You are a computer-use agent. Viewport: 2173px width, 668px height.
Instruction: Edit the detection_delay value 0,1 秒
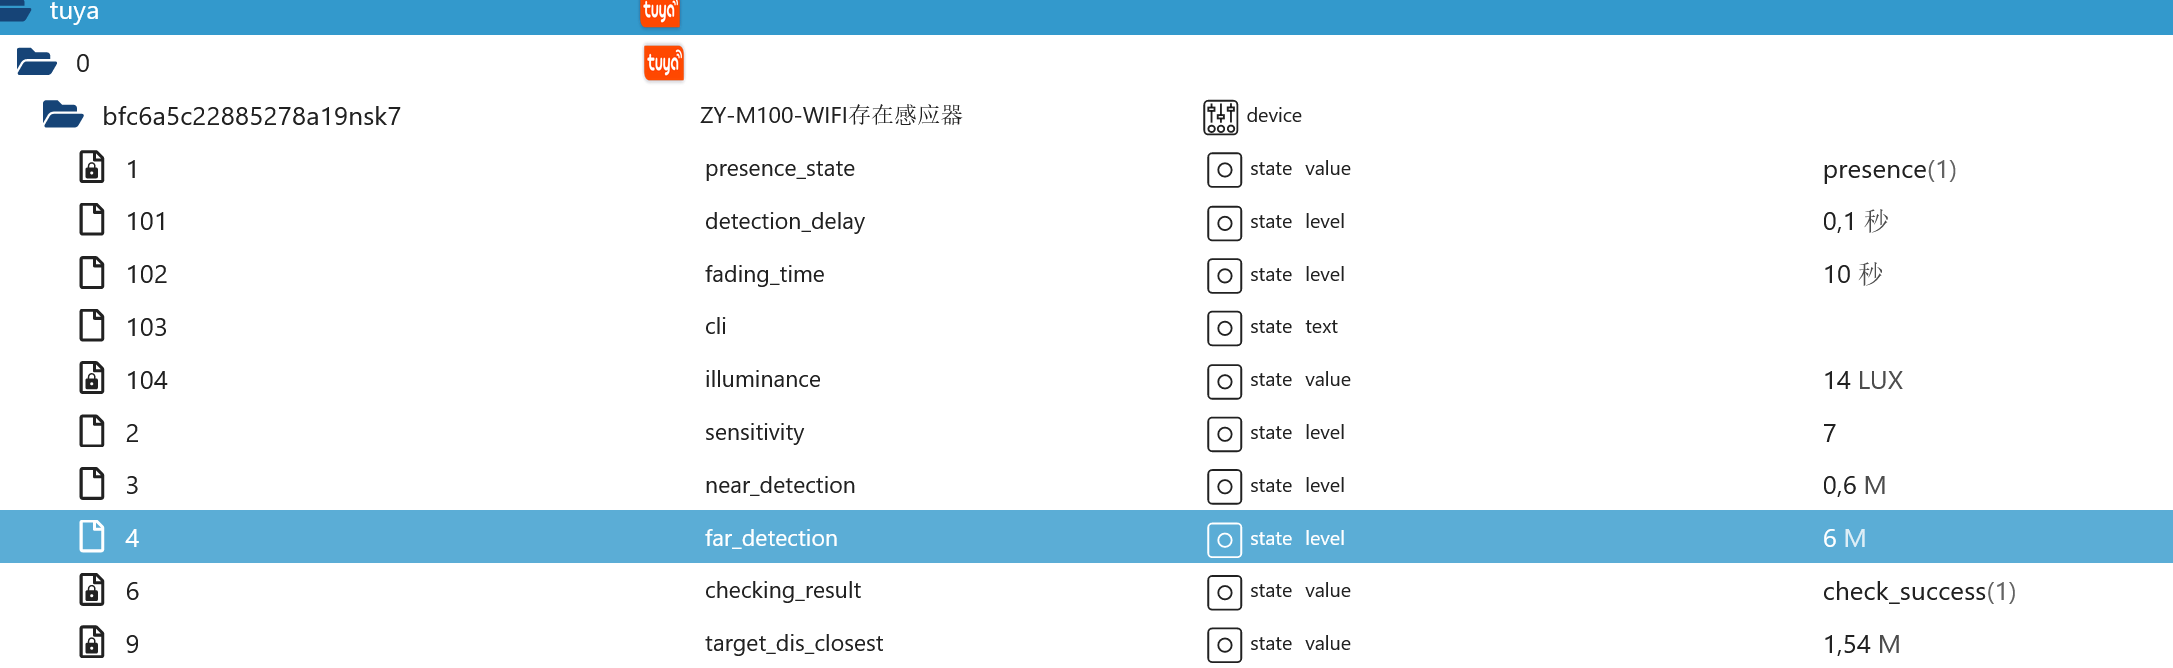click(x=1855, y=221)
